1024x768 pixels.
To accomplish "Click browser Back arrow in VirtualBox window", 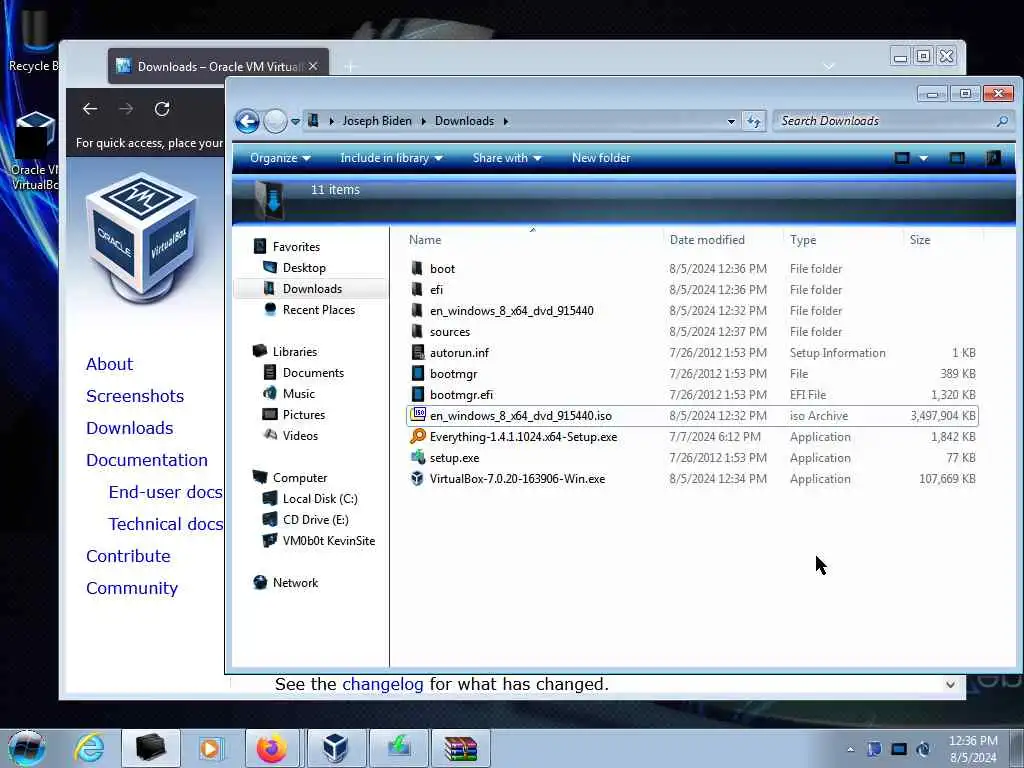I will coord(90,109).
